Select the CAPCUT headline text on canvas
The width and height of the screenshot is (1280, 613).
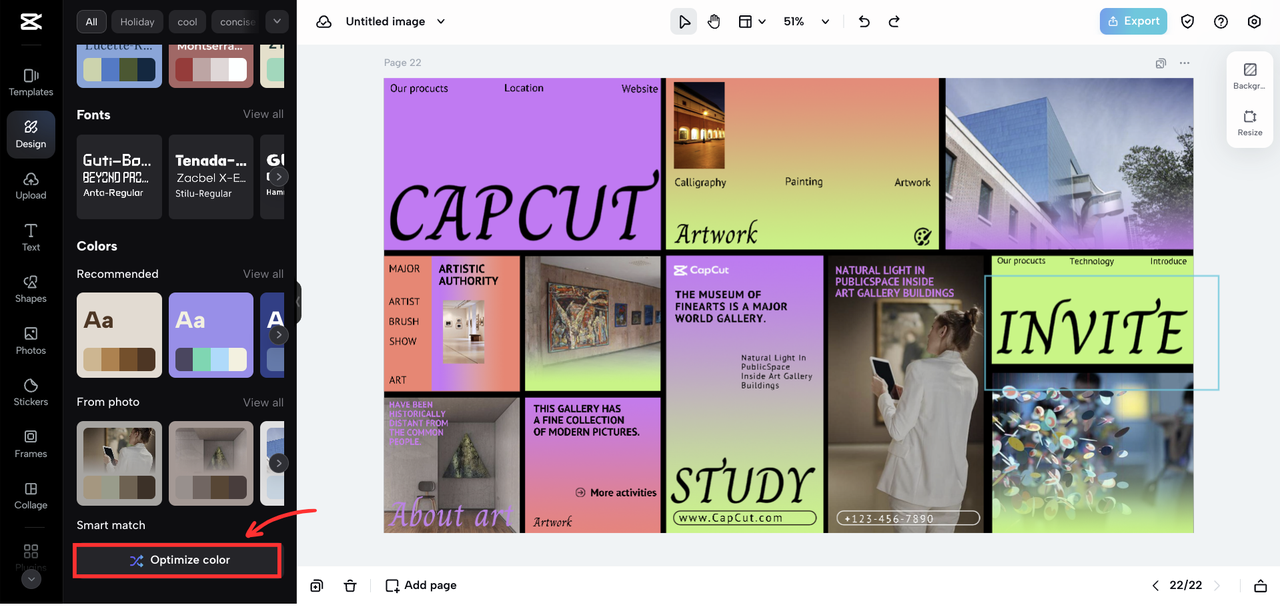pos(523,210)
